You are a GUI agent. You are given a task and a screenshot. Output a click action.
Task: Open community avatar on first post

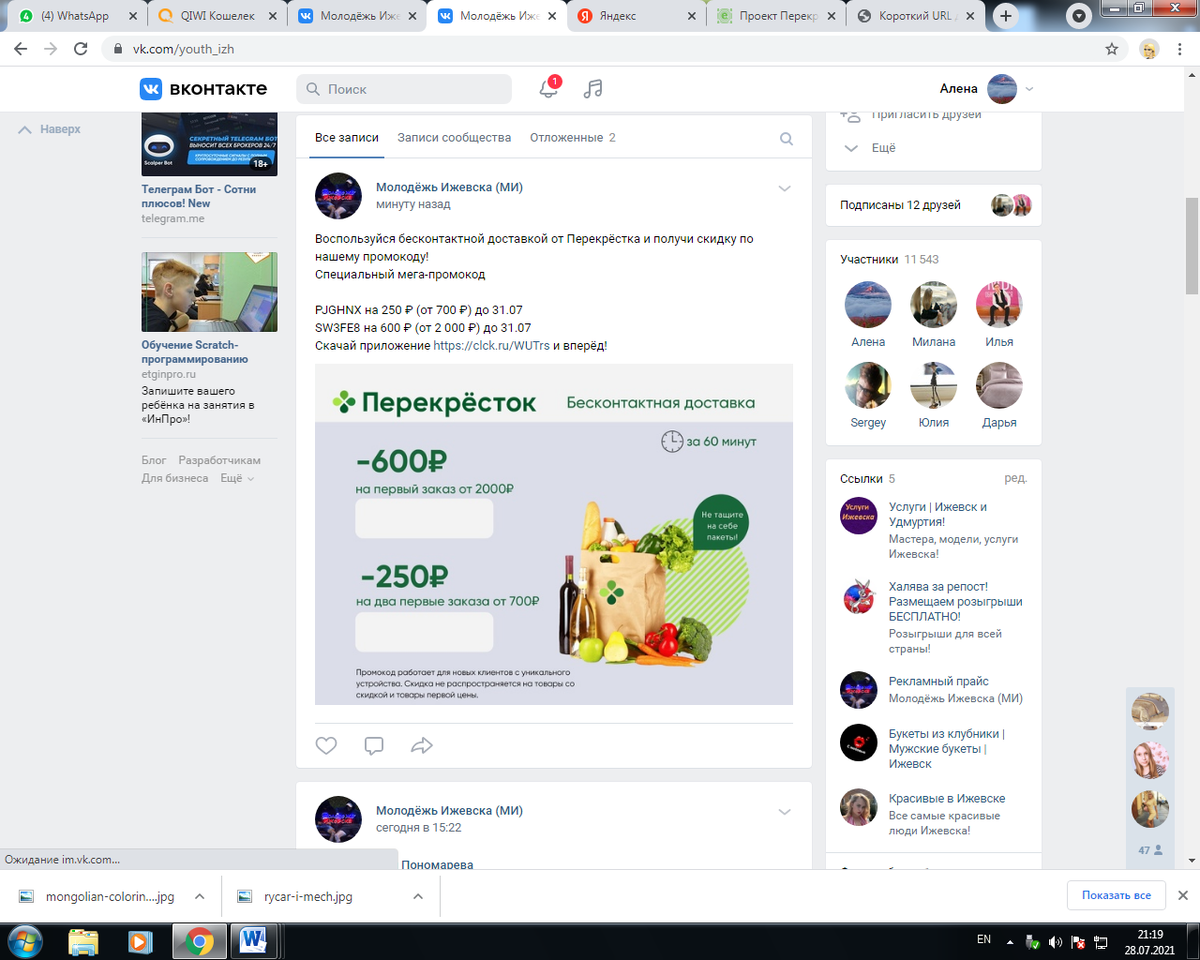point(338,195)
